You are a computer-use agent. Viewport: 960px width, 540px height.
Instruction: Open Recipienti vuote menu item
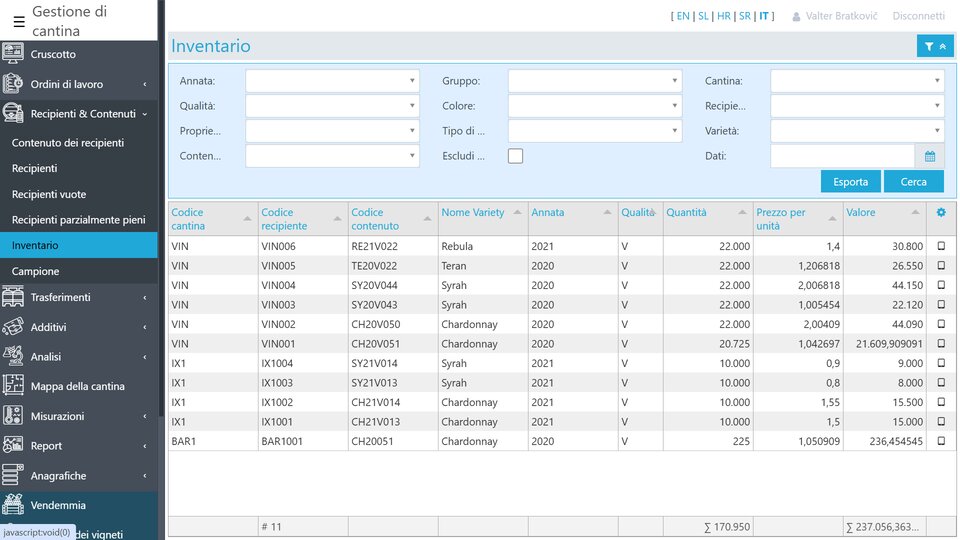click(x=49, y=194)
